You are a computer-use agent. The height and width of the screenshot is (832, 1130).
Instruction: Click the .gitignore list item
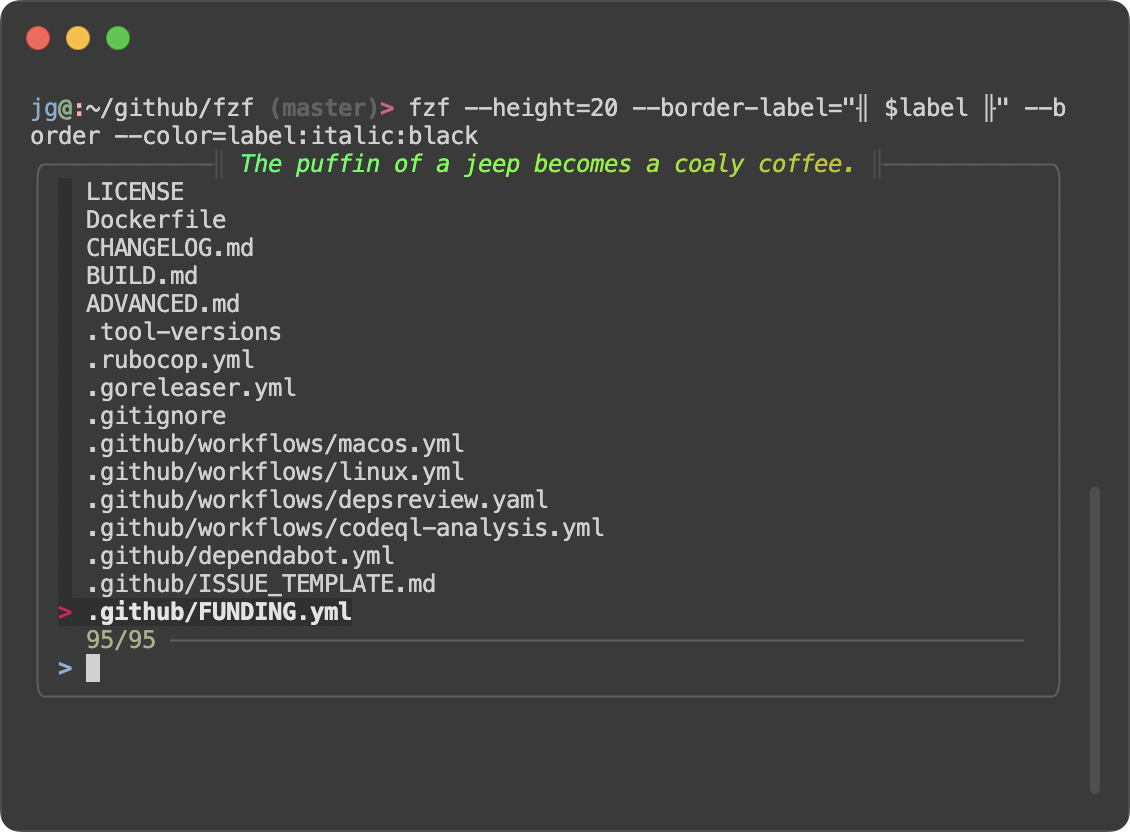click(x=156, y=415)
